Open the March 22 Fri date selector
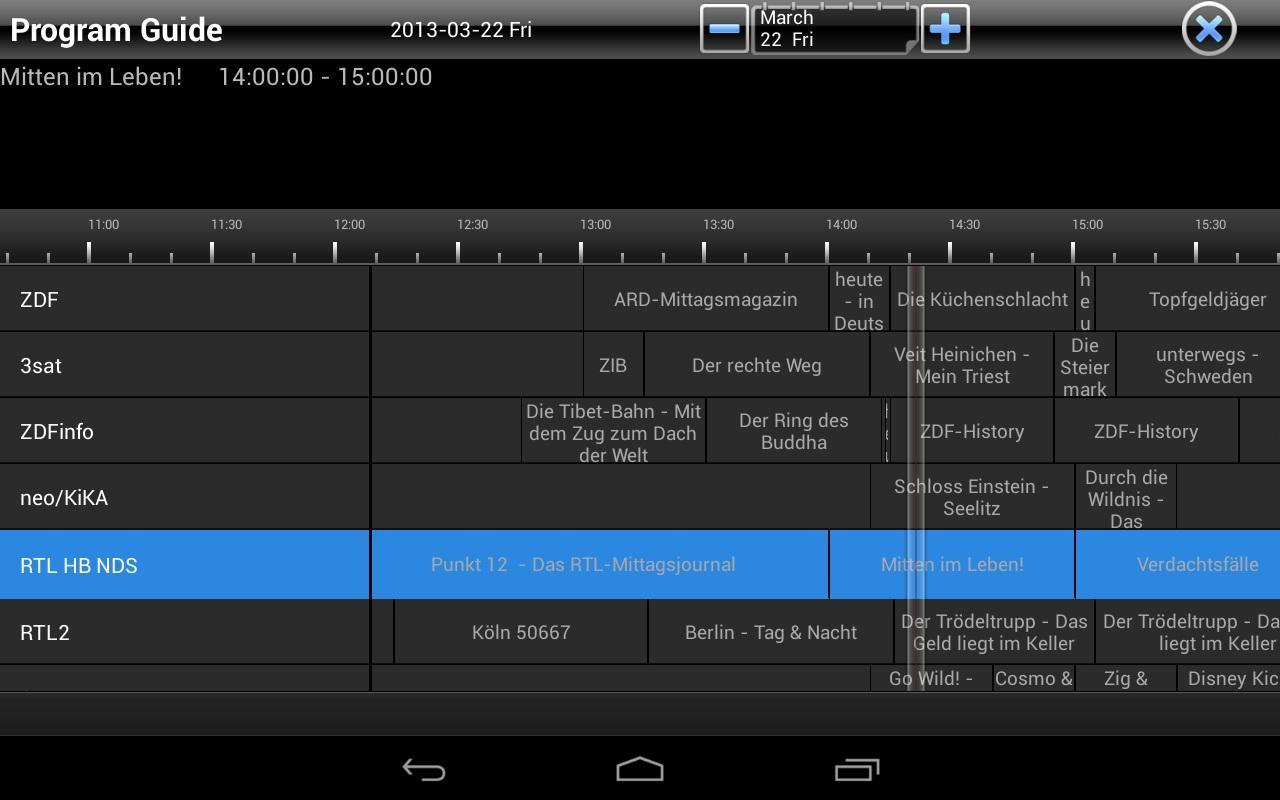 click(x=832, y=29)
